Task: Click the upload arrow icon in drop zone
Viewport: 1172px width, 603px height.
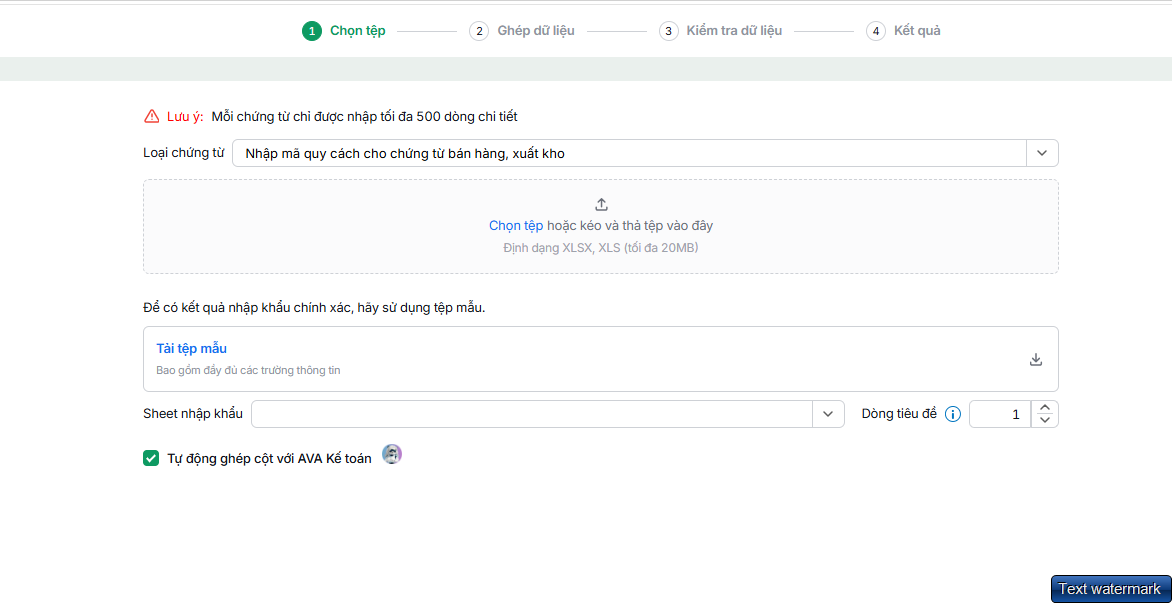Action: (x=602, y=204)
